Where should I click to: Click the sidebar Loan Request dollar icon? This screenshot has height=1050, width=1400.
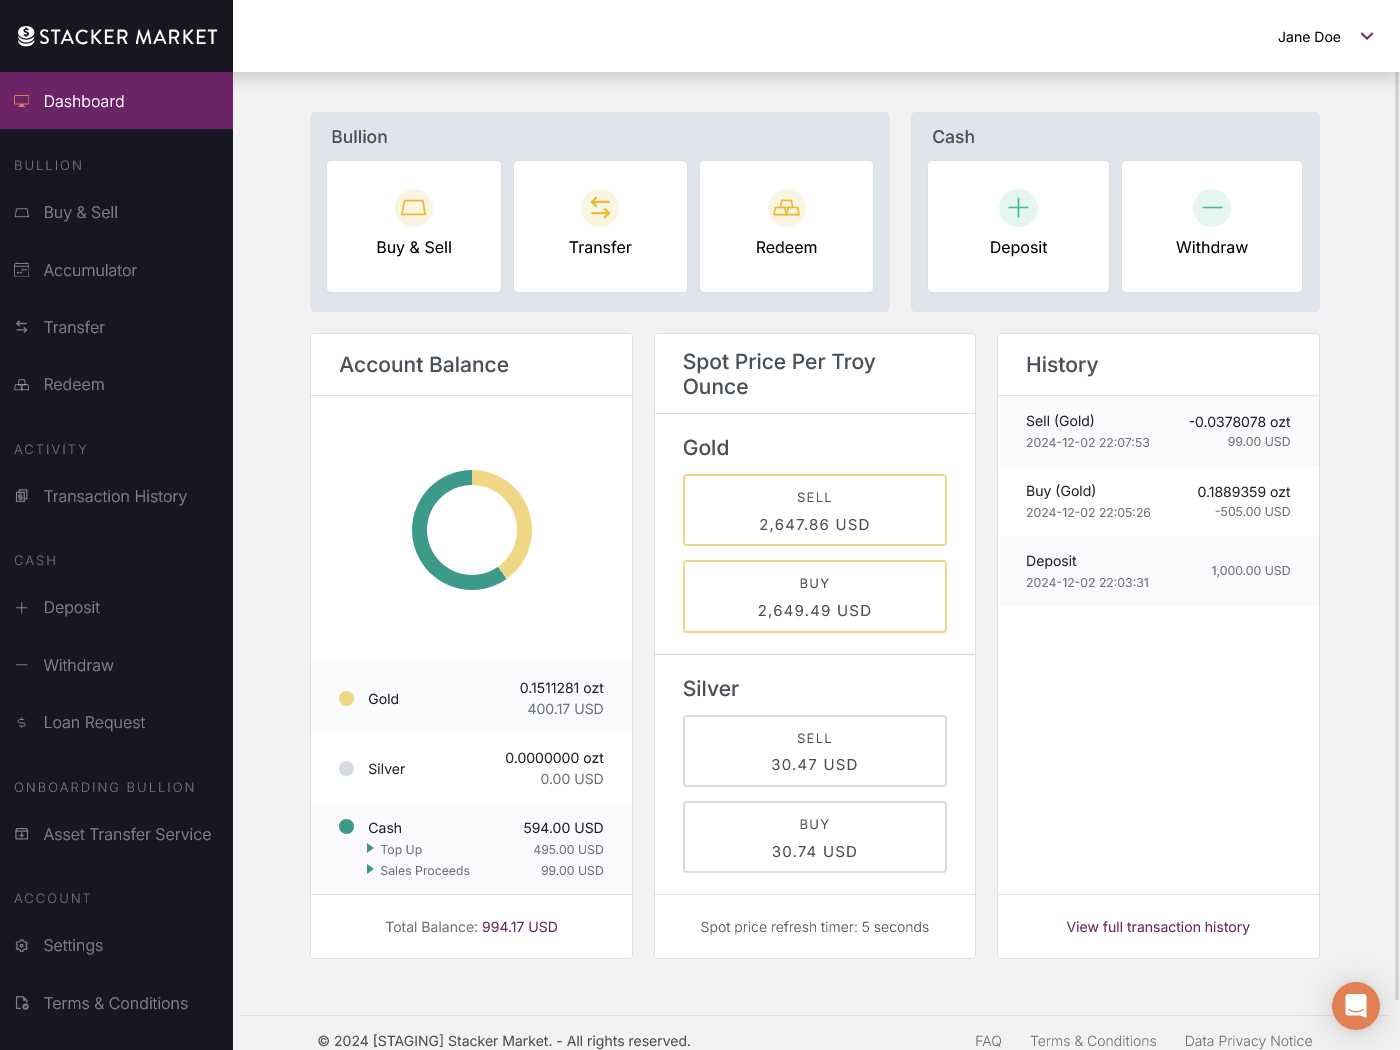[x=21, y=722]
